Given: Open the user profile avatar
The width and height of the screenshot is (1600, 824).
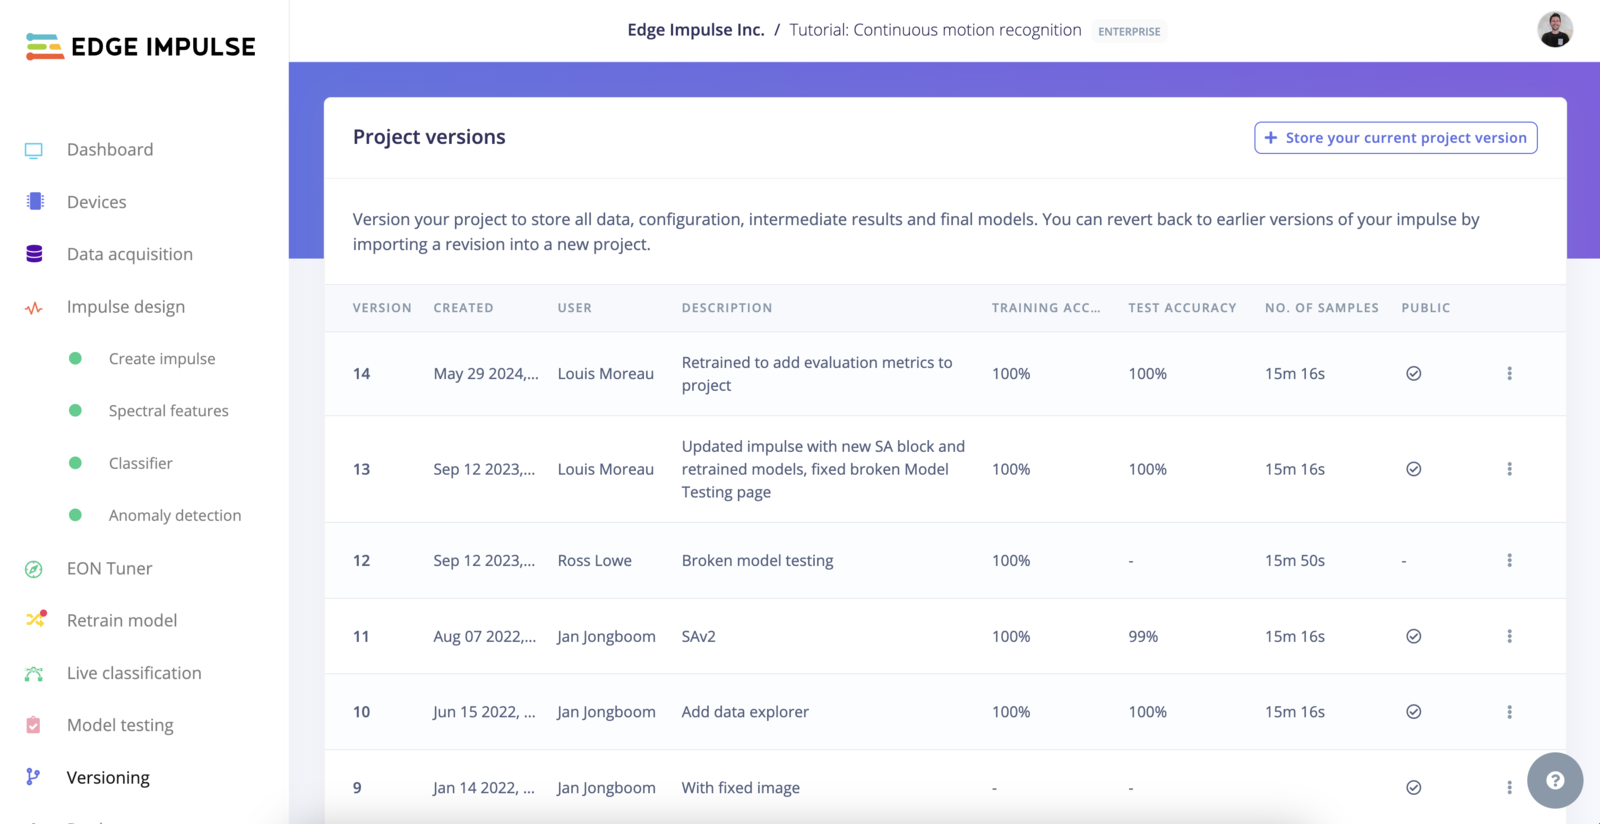Looking at the screenshot, I should [x=1554, y=30].
